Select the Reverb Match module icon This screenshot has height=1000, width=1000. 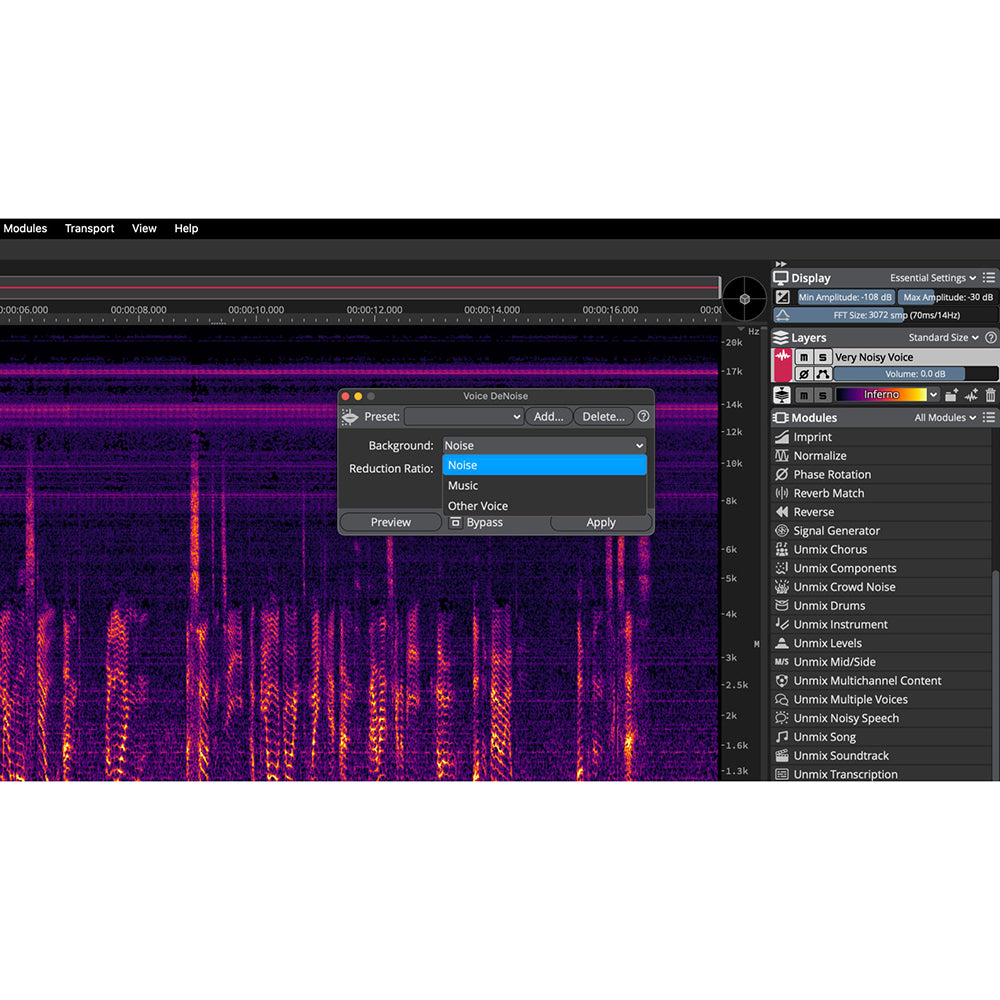pos(782,493)
